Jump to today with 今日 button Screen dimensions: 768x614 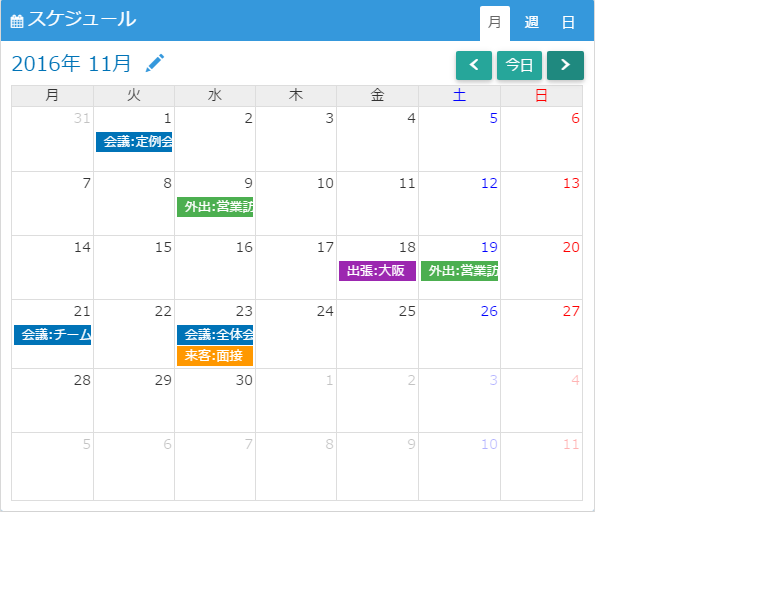(519, 65)
